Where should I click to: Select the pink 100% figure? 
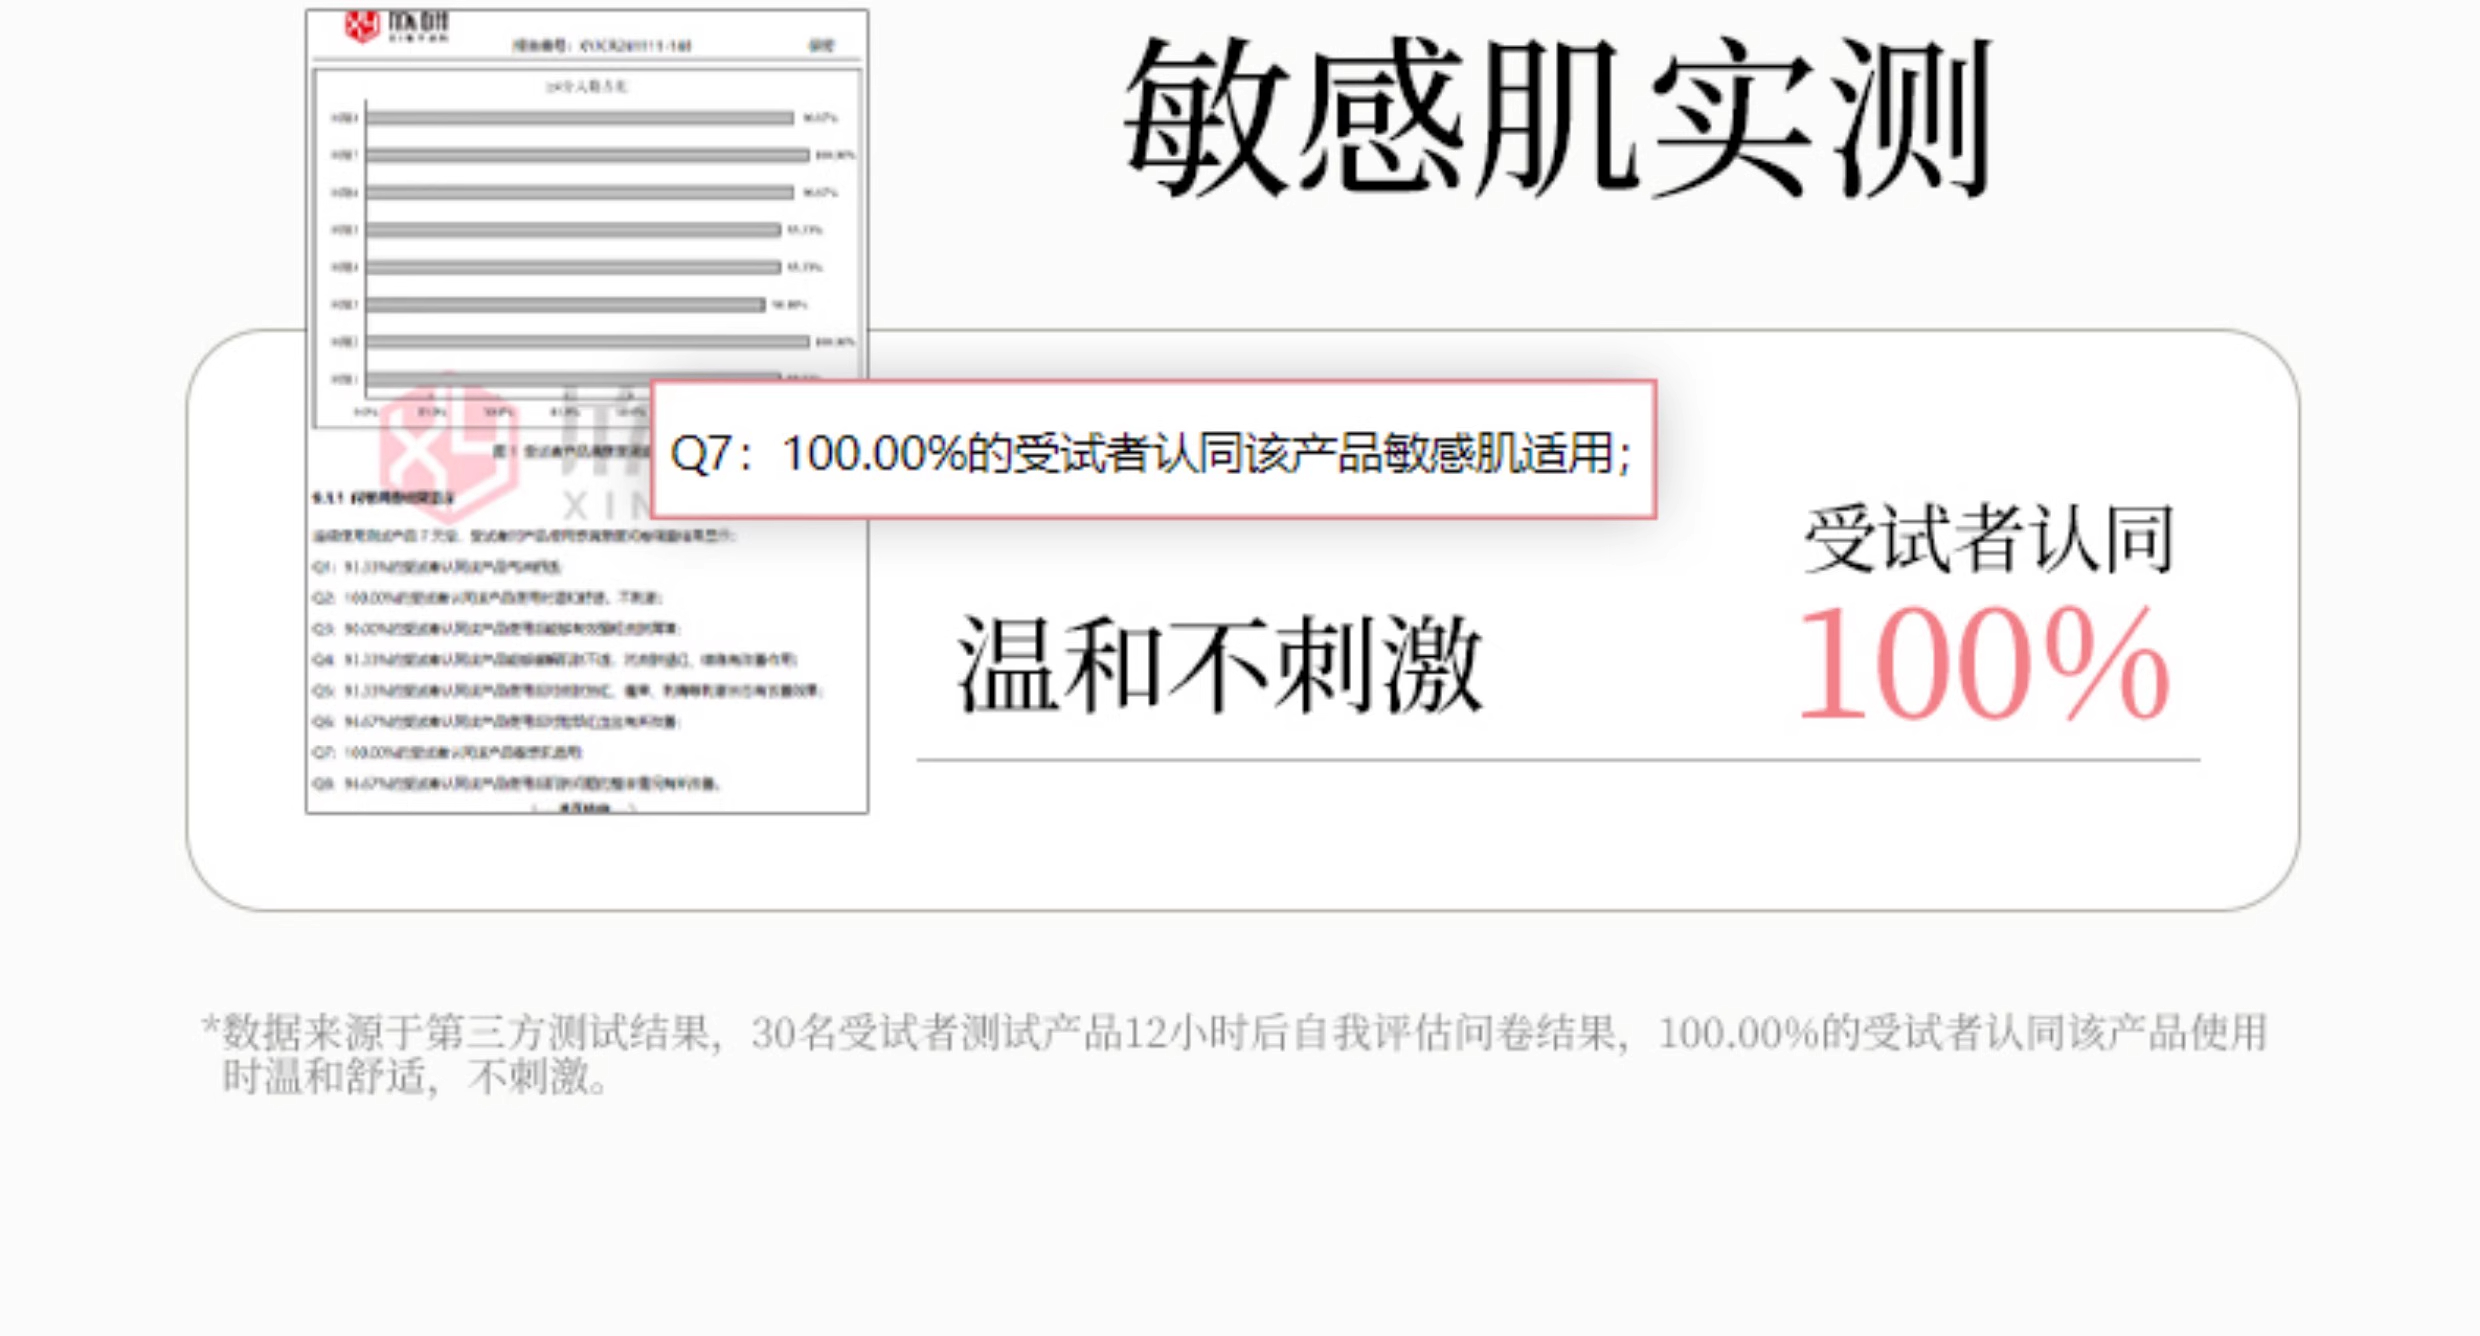tap(1983, 664)
